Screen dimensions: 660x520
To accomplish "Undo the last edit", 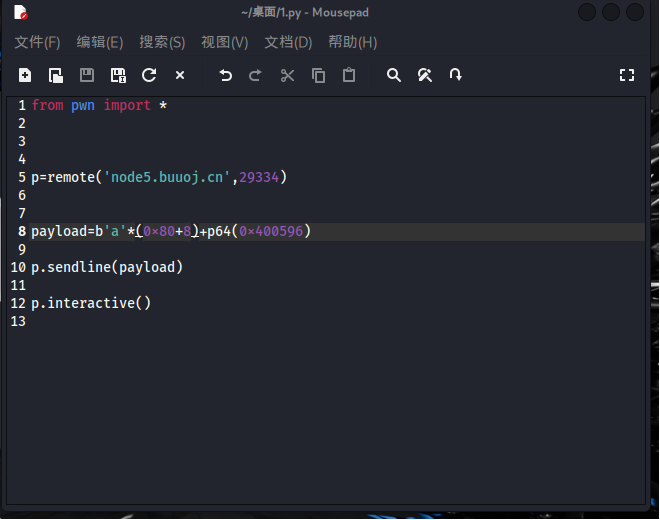I will (x=225, y=75).
